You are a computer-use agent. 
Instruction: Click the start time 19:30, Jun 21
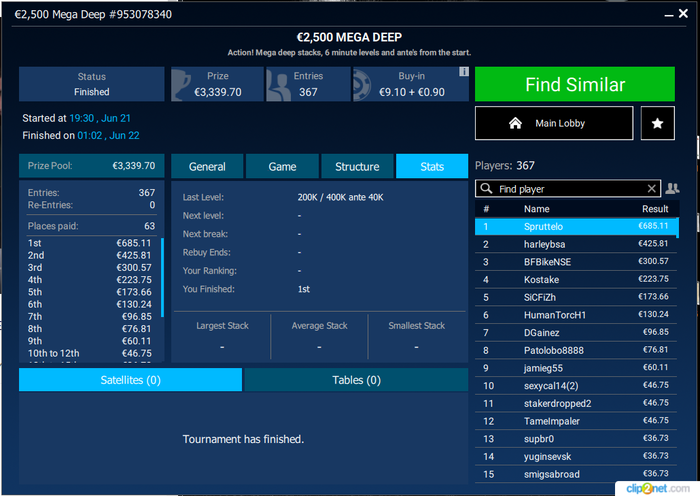coord(100,118)
